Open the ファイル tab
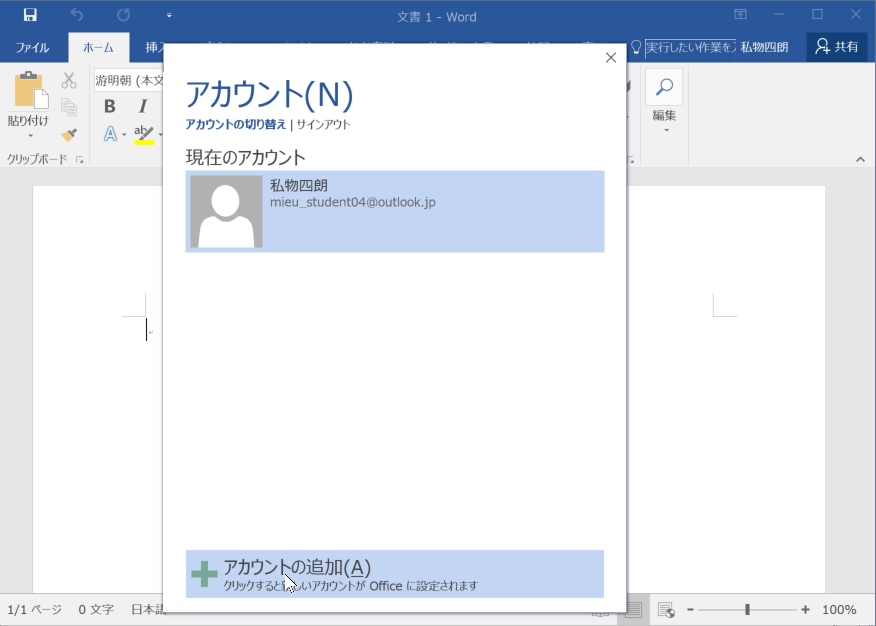Image resolution: width=876 pixels, height=626 pixels. [x=32, y=47]
